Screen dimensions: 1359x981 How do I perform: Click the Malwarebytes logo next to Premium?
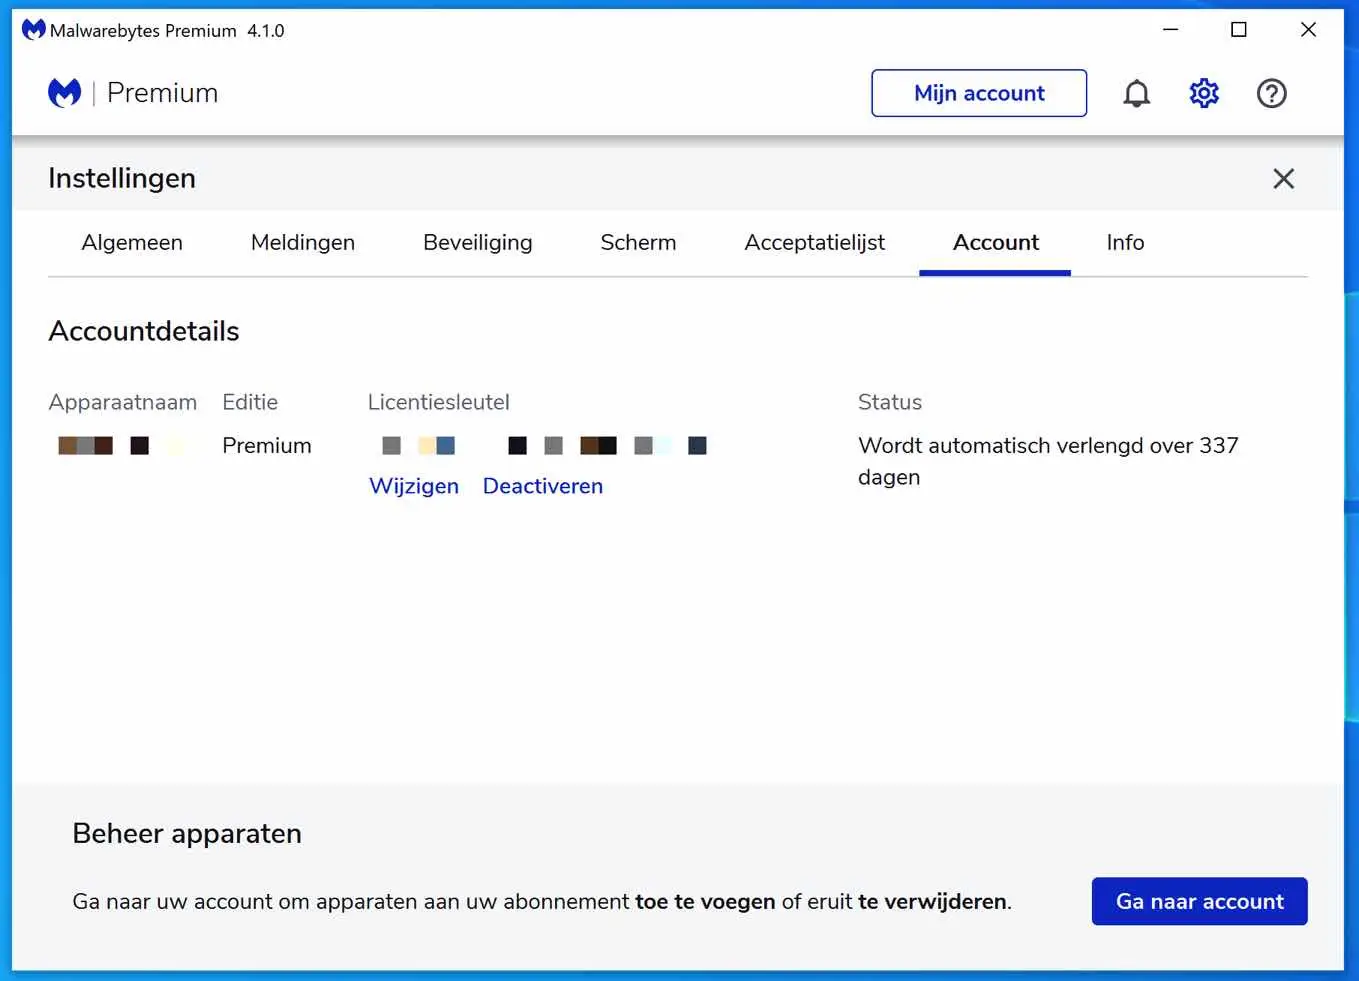click(x=65, y=93)
